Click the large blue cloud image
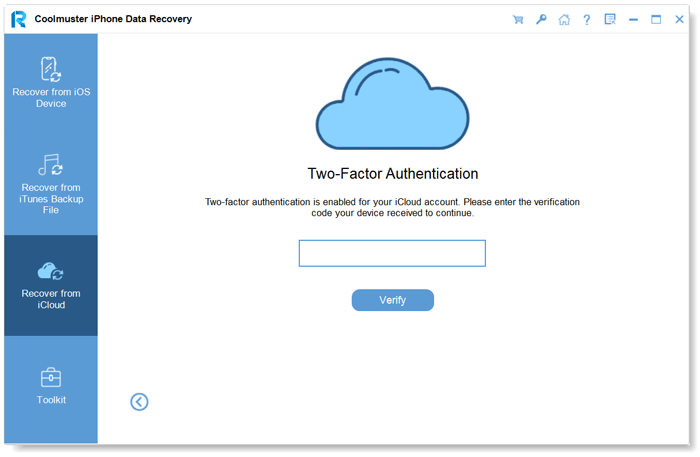The height and width of the screenshot is (457, 700). pyautogui.click(x=392, y=104)
